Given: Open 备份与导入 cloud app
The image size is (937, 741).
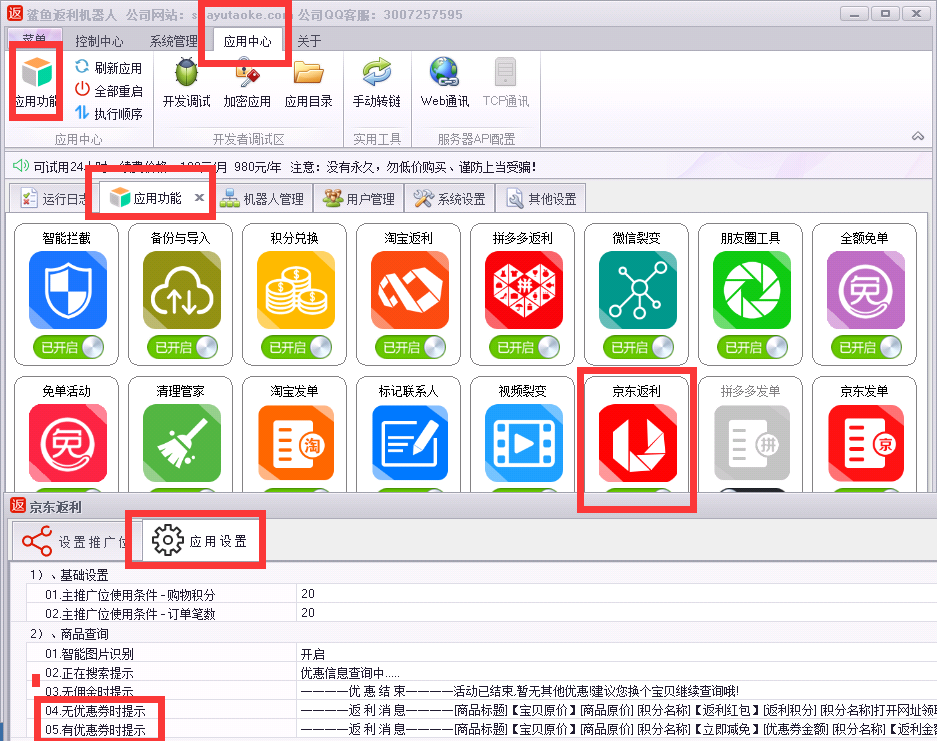Looking at the screenshot, I should pos(182,290).
